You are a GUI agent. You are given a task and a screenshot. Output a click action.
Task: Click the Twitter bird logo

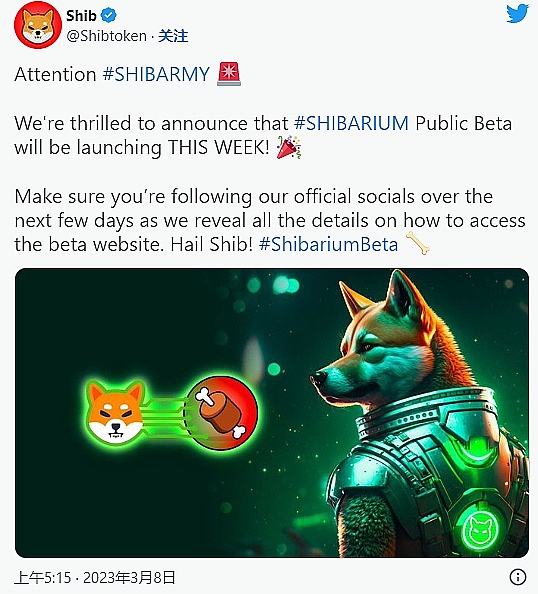(518, 14)
